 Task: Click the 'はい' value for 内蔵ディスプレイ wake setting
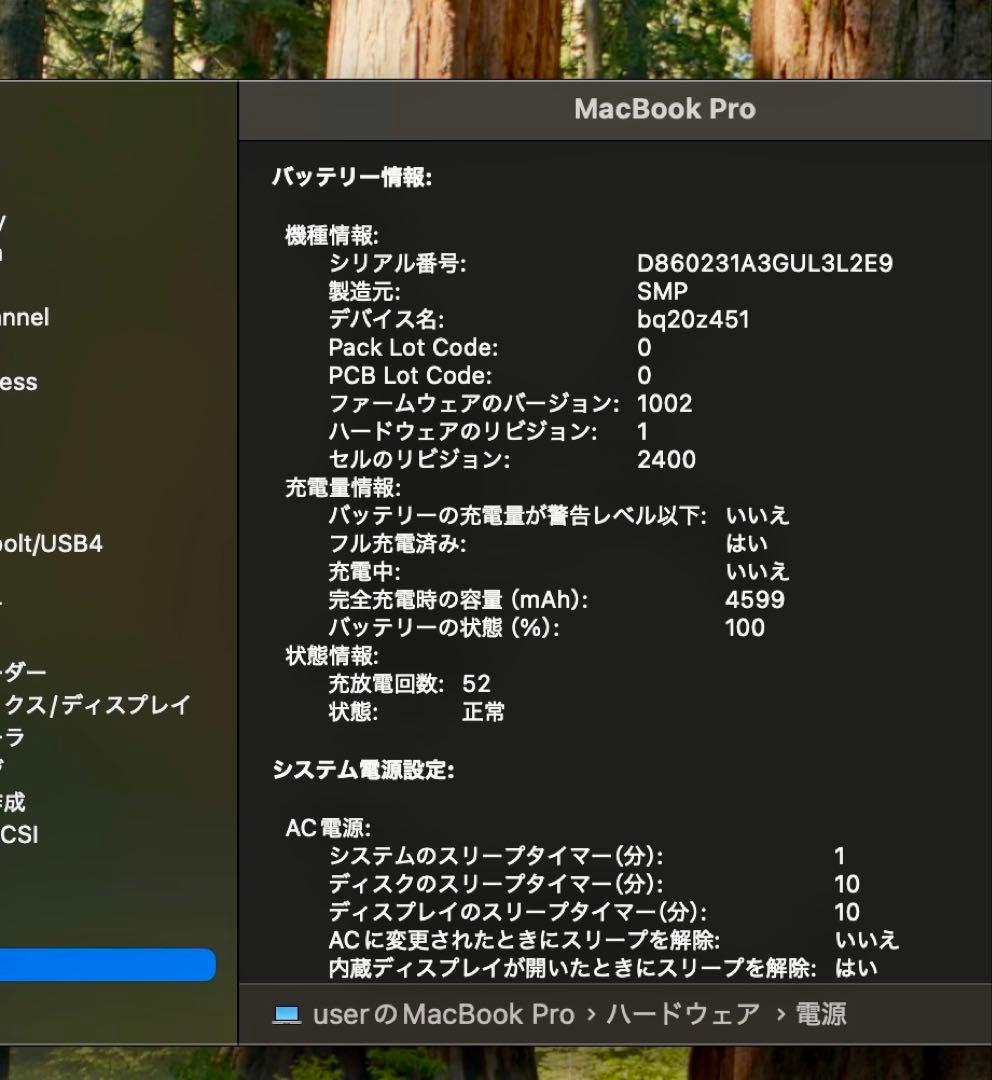pyautogui.click(x=856, y=968)
